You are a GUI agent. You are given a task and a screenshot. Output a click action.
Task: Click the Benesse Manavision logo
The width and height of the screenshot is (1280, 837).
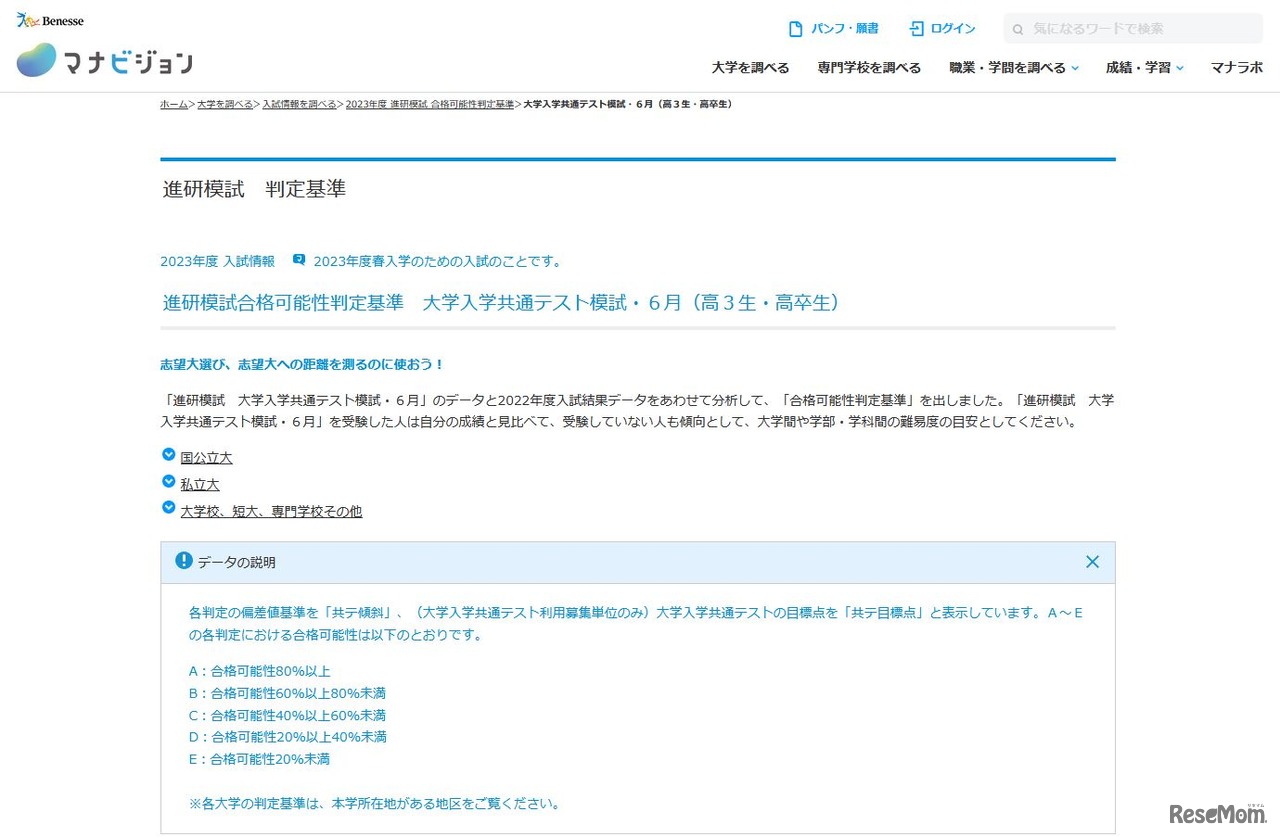coord(104,60)
